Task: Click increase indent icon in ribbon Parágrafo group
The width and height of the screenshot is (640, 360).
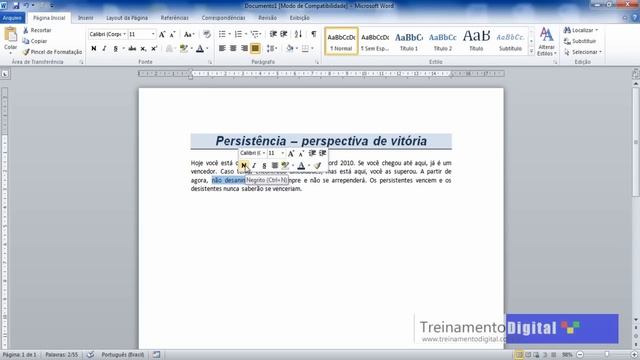Action: tap(284, 34)
